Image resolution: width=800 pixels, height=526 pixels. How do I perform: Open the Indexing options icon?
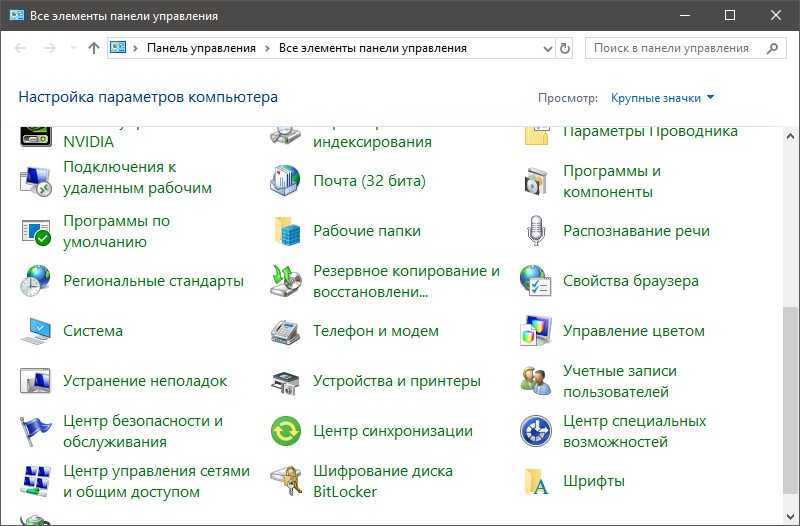[x=286, y=136]
